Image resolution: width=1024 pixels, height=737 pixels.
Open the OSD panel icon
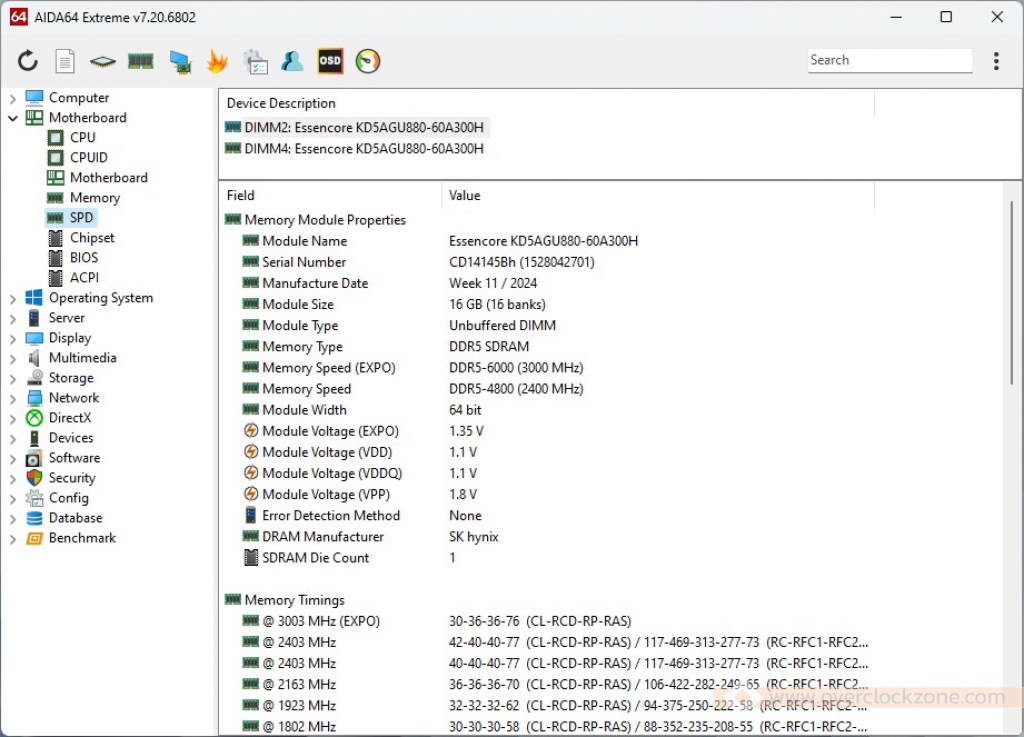pyautogui.click(x=330, y=61)
